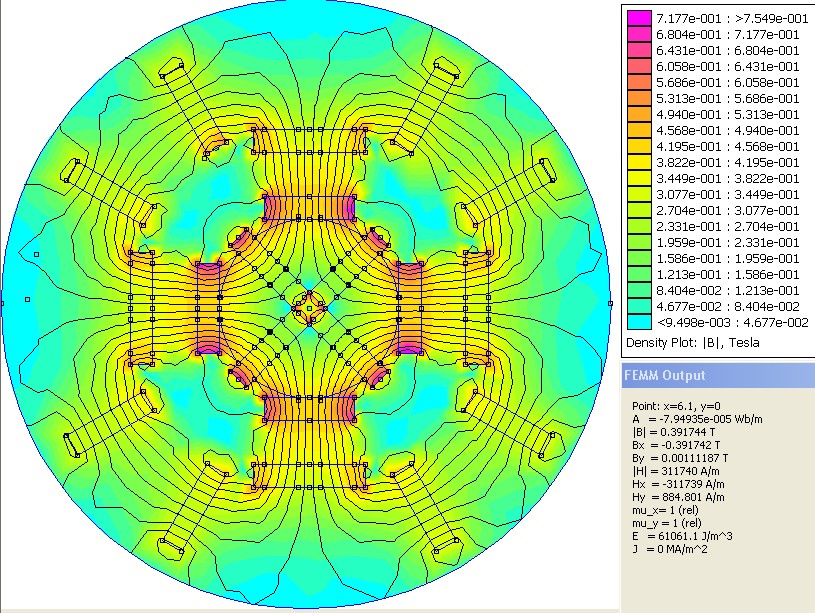Select swatch for 5.686e-001 : 6.058e-001 range

(639, 82)
